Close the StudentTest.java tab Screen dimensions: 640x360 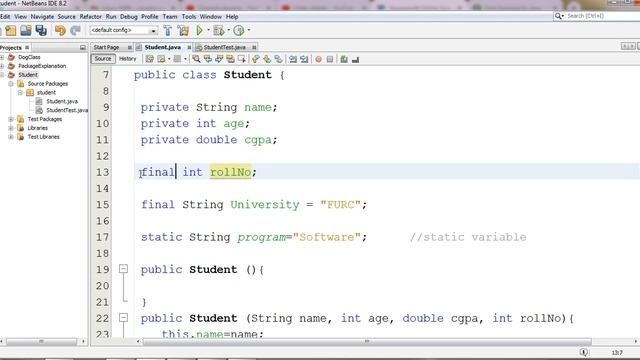coord(254,47)
